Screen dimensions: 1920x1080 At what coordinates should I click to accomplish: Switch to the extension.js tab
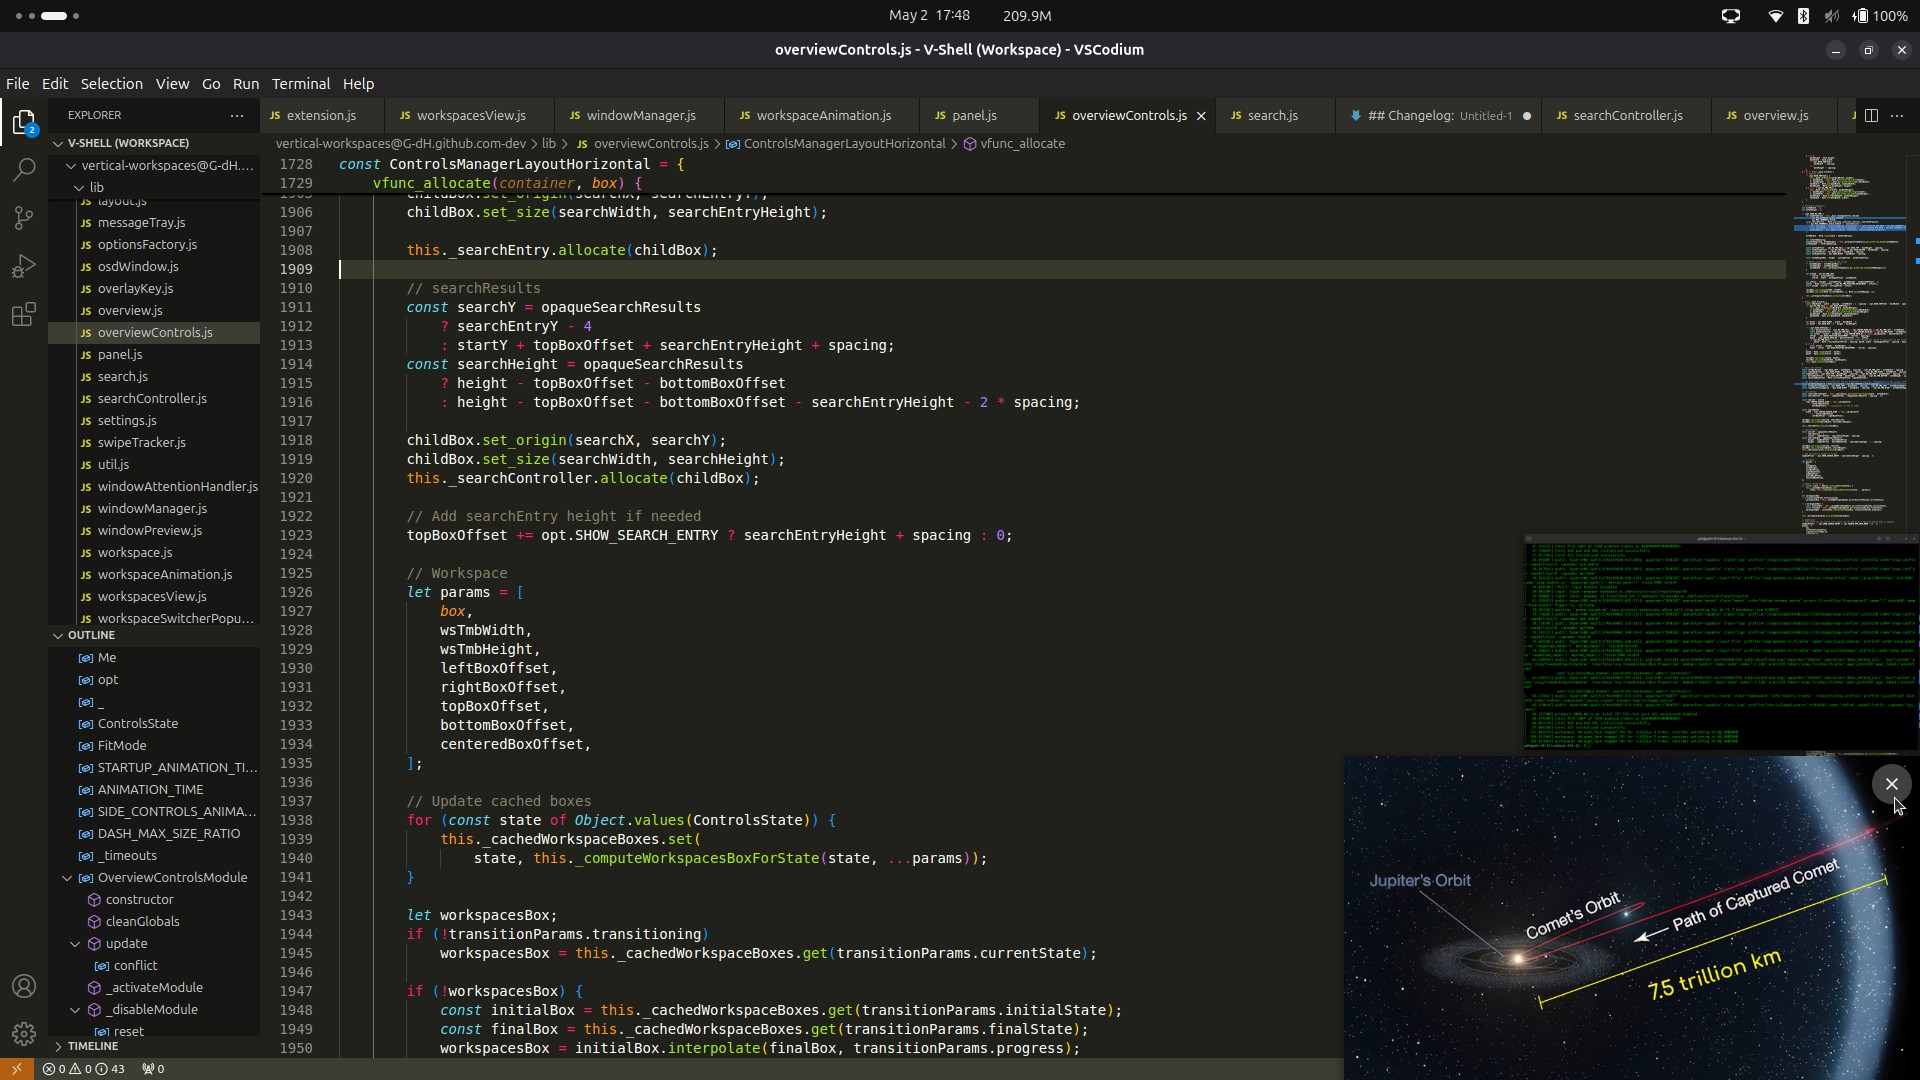tap(321, 116)
